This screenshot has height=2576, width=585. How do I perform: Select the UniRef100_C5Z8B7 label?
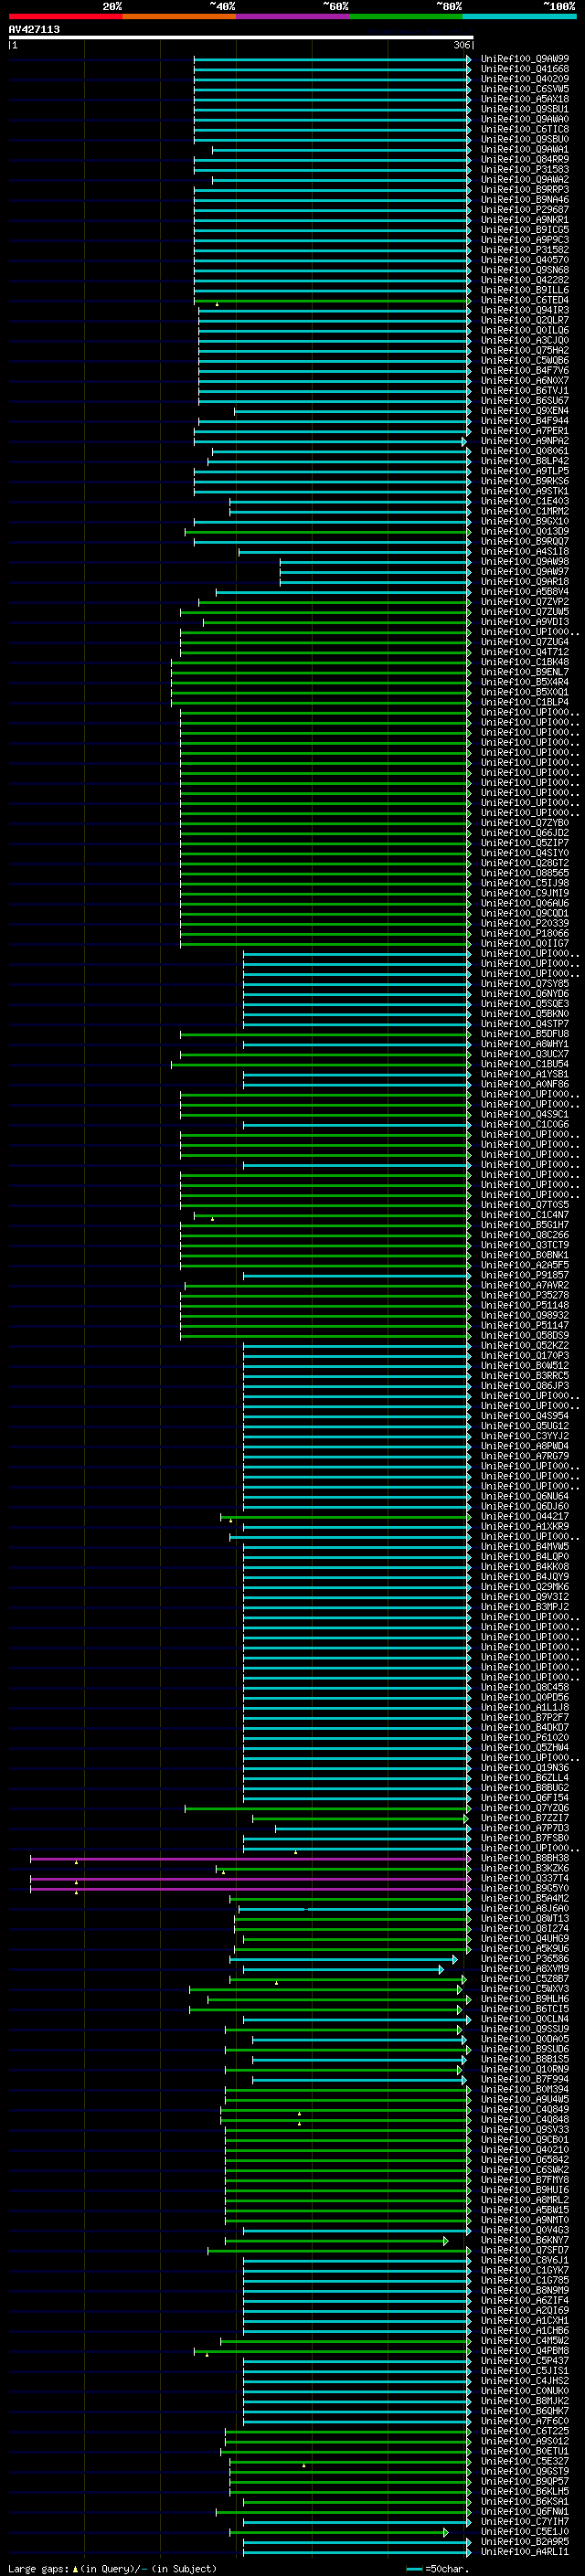pyautogui.click(x=525, y=1979)
